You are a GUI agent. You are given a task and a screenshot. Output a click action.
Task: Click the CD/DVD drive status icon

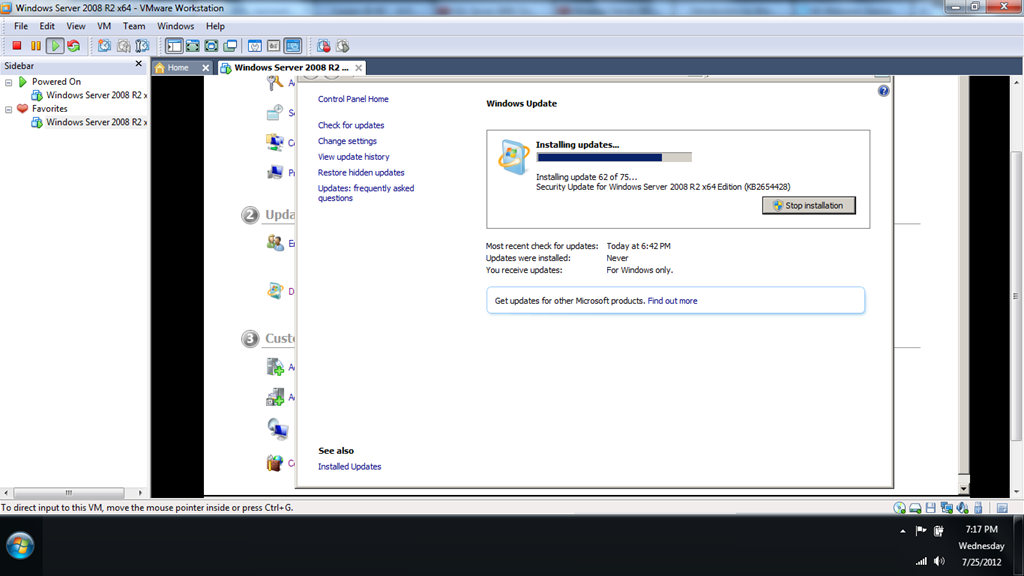click(x=899, y=508)
